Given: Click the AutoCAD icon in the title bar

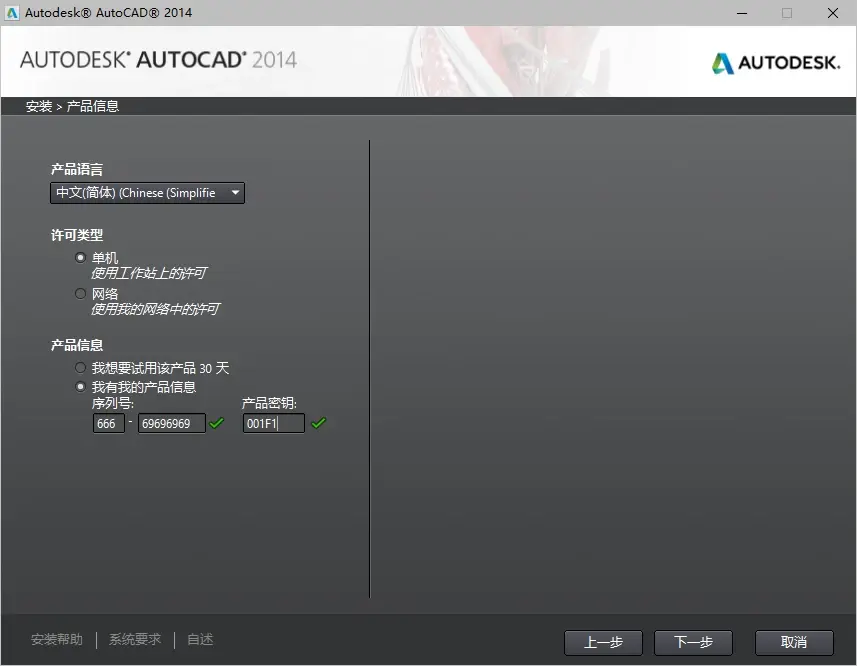Looking at the screenshot, I should click(x=11, y=13).
